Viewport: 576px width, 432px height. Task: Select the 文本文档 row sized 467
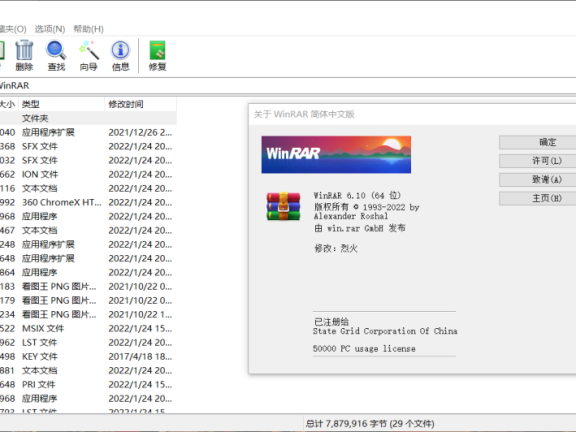pos(88,230)
